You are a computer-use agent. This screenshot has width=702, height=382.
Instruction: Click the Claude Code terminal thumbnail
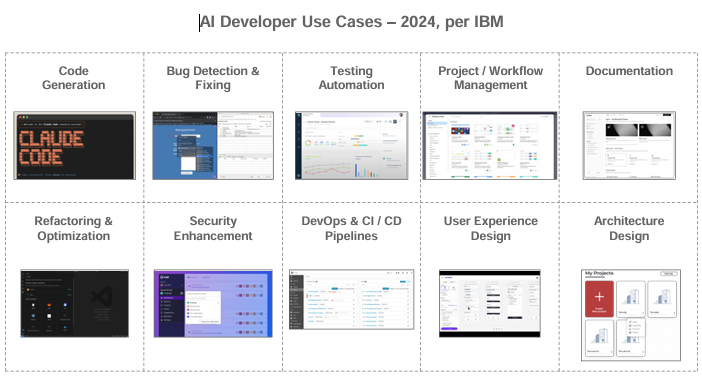(x=74, y=146)
